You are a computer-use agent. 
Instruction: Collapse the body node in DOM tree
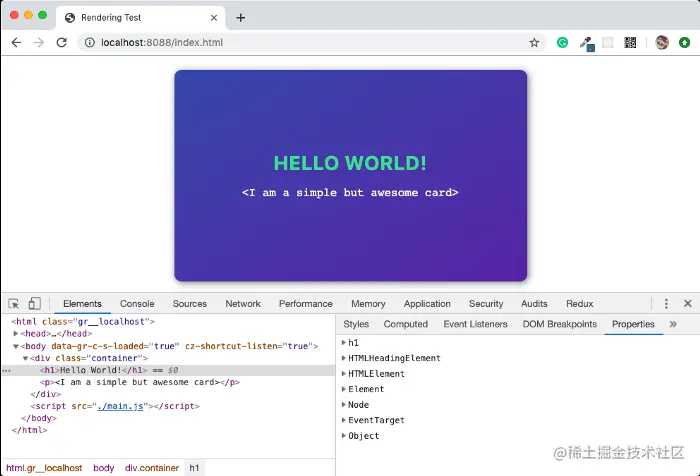click(x=16, y=346)
